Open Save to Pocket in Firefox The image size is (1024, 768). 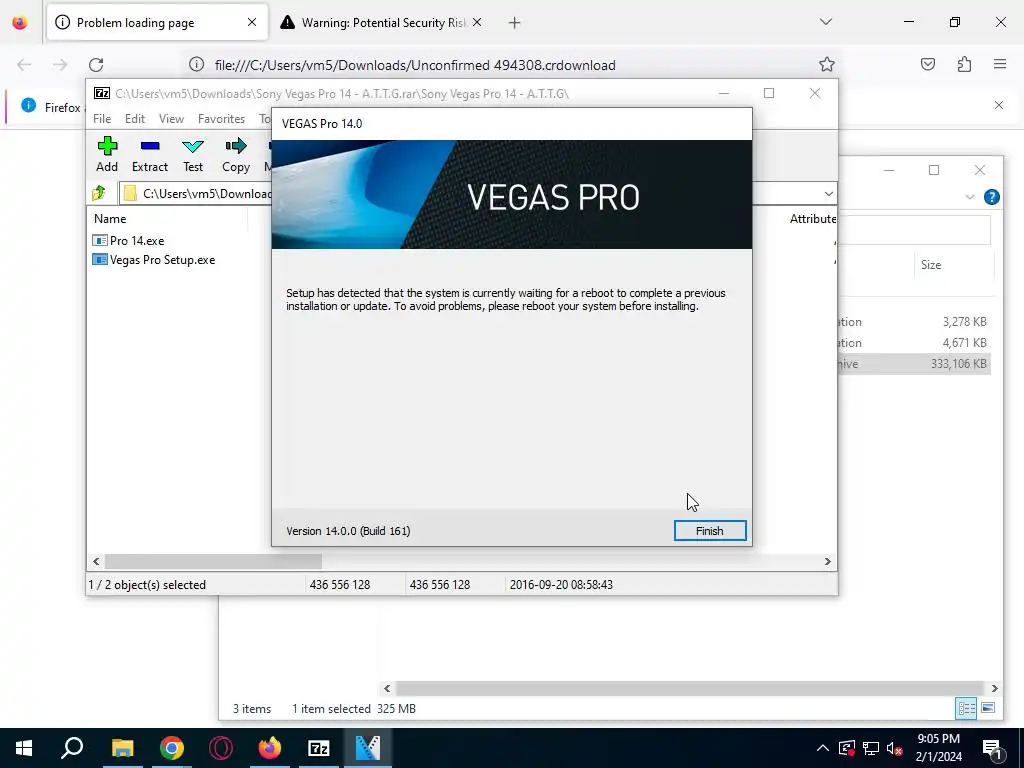928,64
